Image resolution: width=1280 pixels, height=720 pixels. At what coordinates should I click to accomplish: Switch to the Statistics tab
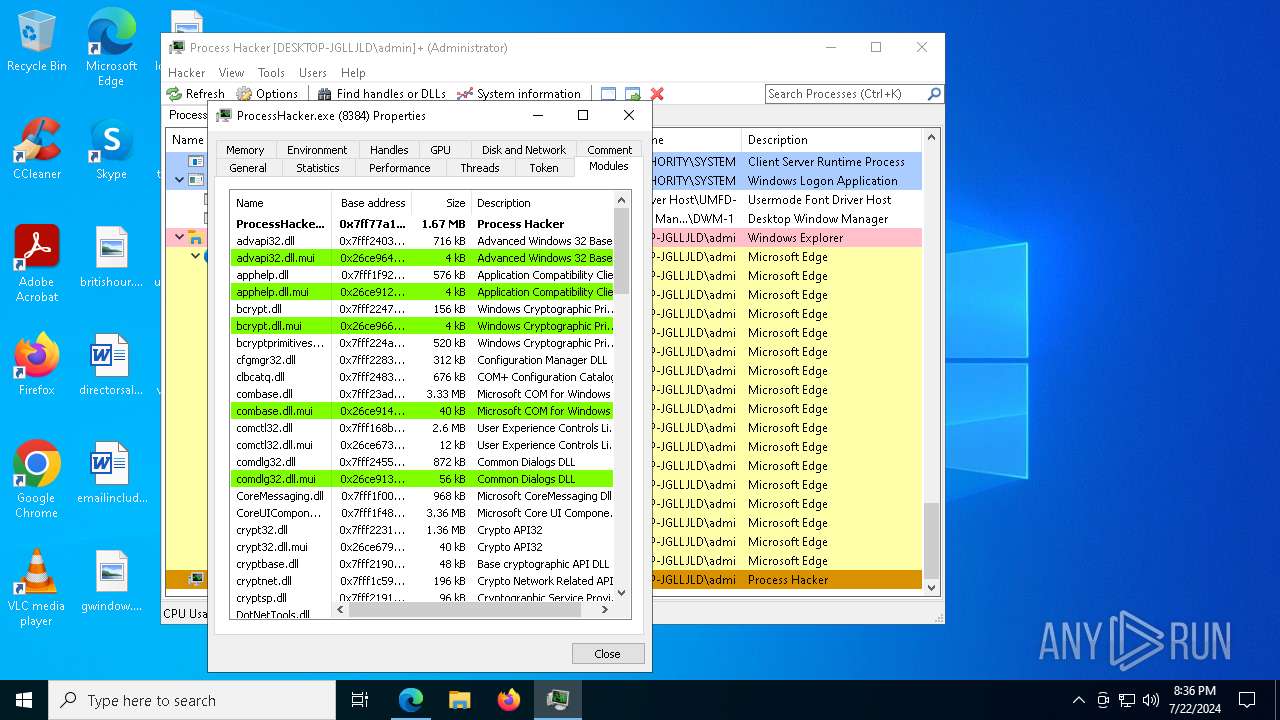[x=318, y=168]
